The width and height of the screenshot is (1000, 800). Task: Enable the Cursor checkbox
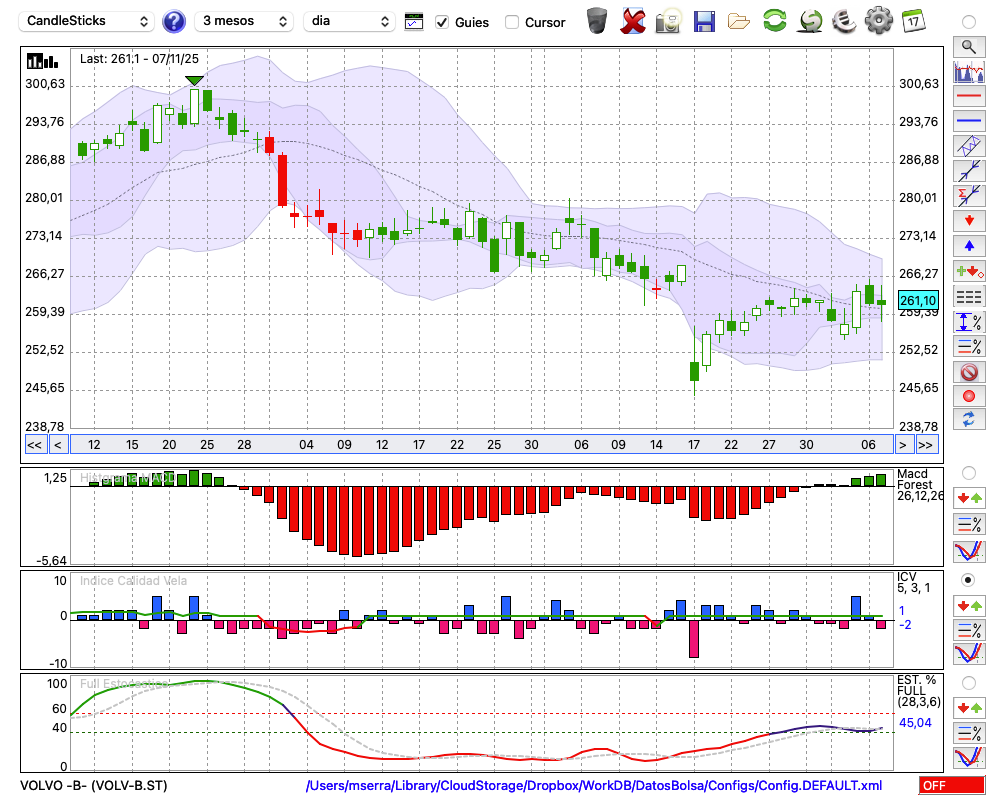pyautogui.click(x=512, y=22)
